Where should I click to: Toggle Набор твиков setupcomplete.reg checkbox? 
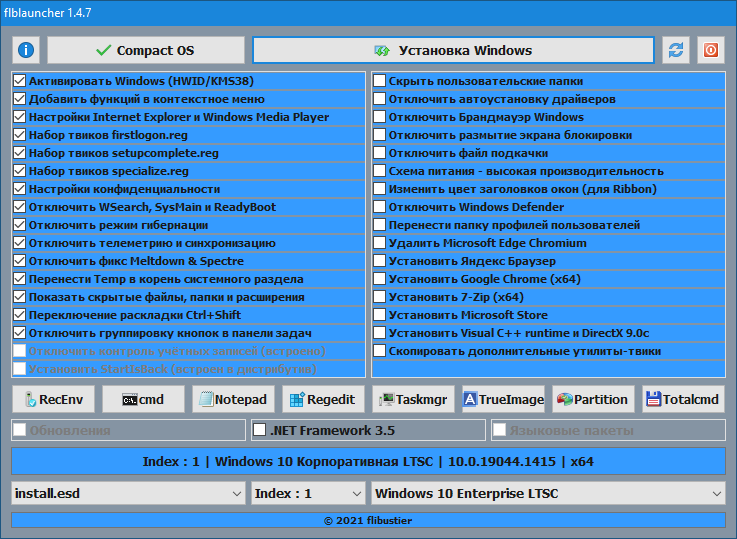click(19, 153)
